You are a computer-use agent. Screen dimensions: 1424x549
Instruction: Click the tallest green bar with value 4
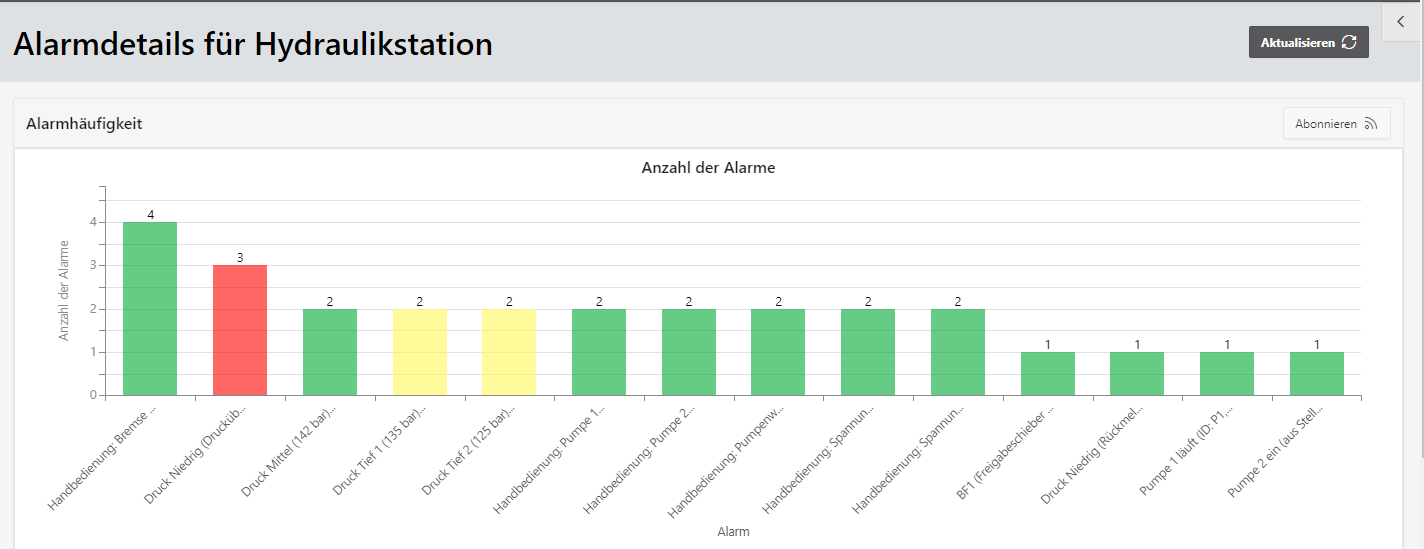150,308
